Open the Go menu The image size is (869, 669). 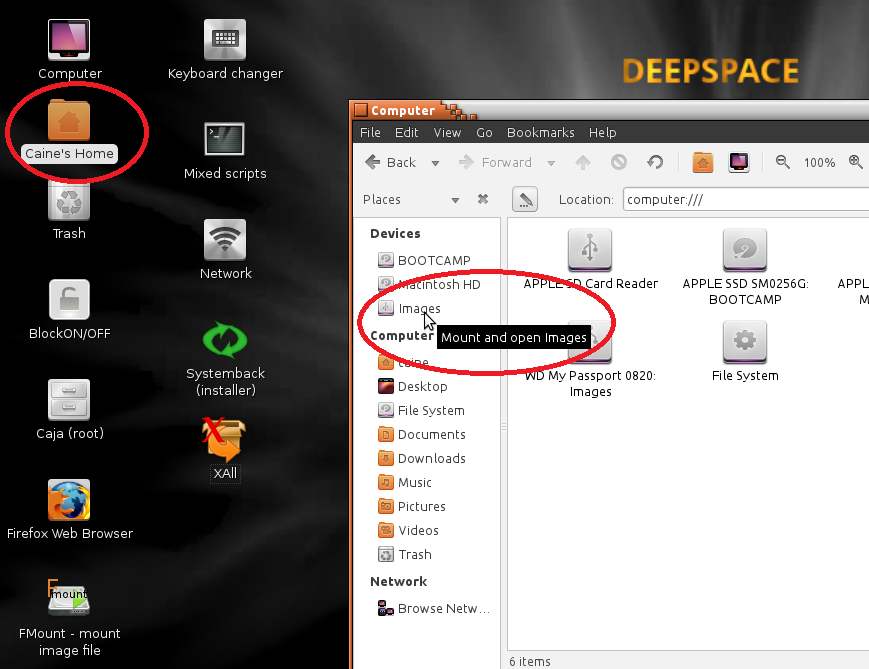point(484,132)
